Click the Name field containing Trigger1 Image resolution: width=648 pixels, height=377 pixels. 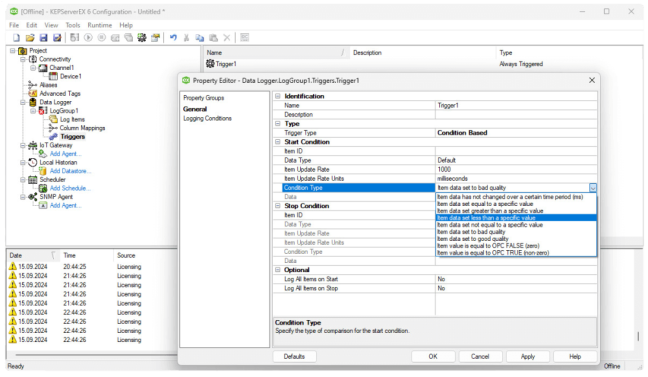[516, 105]
